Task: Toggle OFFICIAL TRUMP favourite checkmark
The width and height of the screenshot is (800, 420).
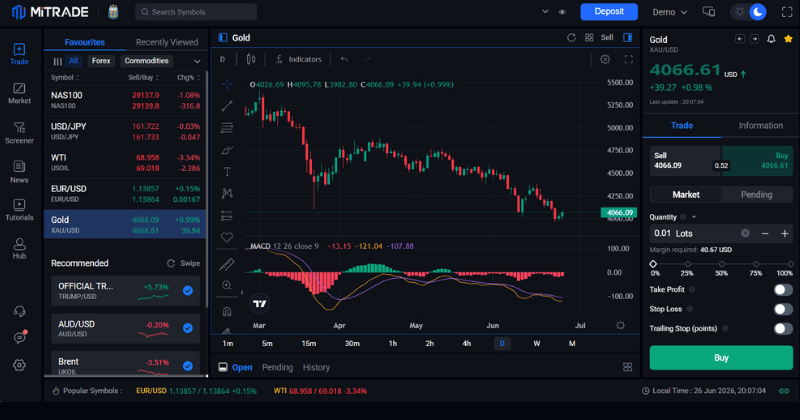Action: point(188,290)
